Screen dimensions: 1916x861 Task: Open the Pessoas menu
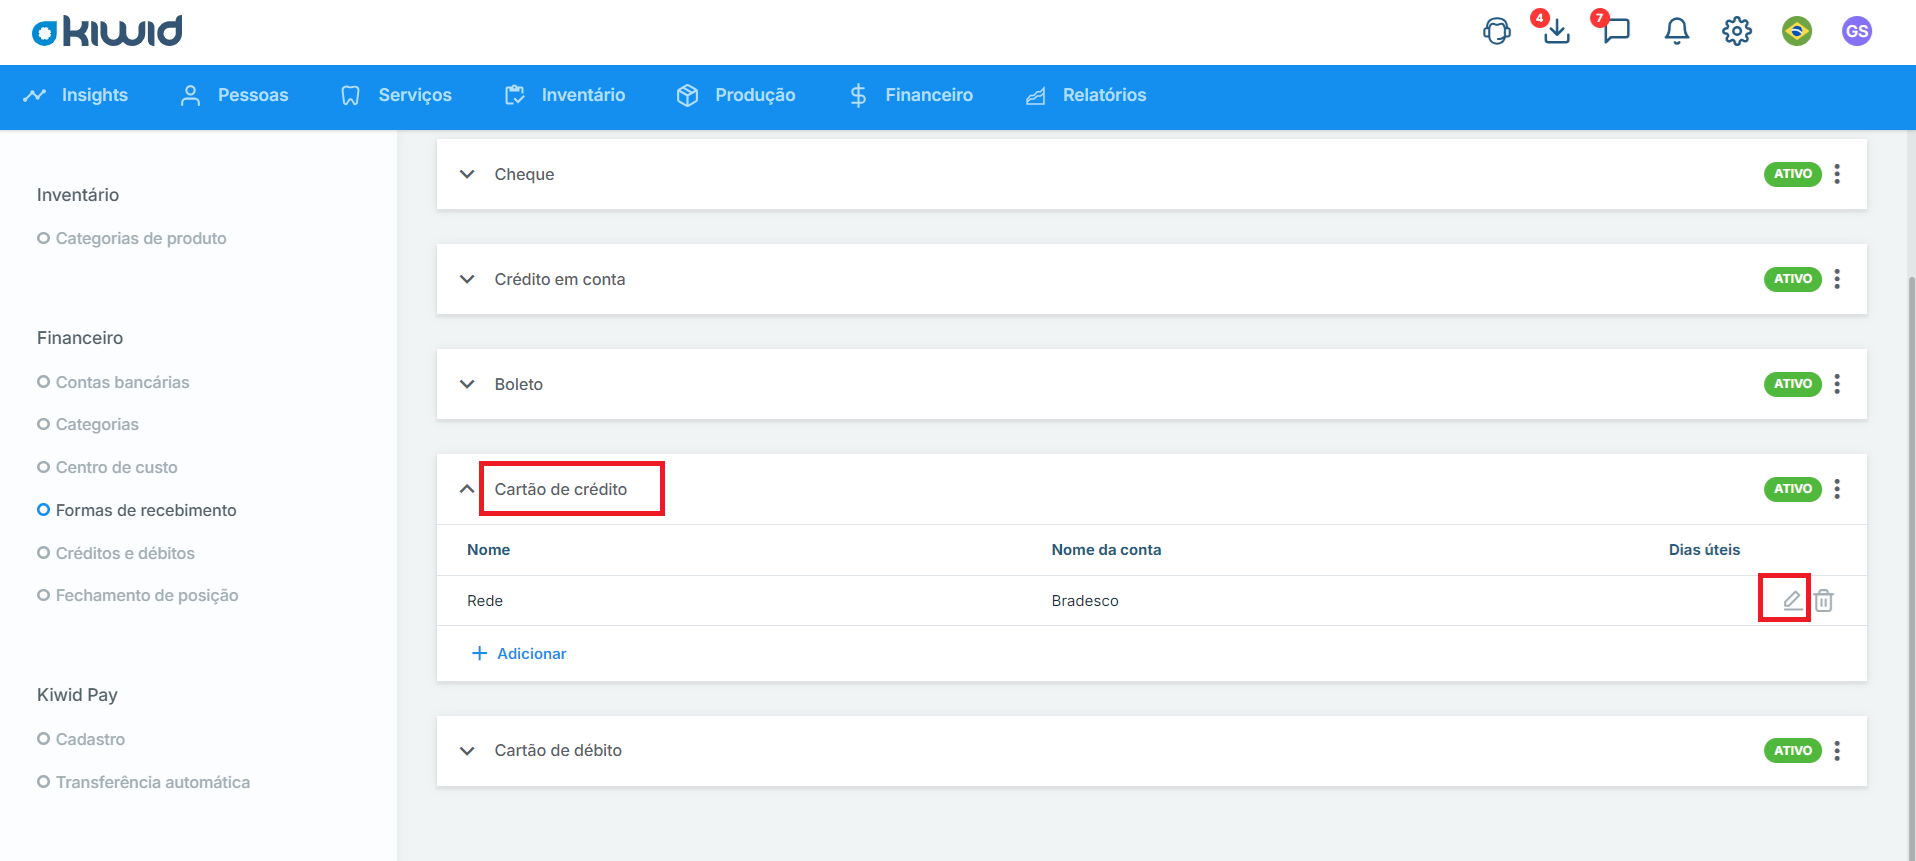point(234,95)
